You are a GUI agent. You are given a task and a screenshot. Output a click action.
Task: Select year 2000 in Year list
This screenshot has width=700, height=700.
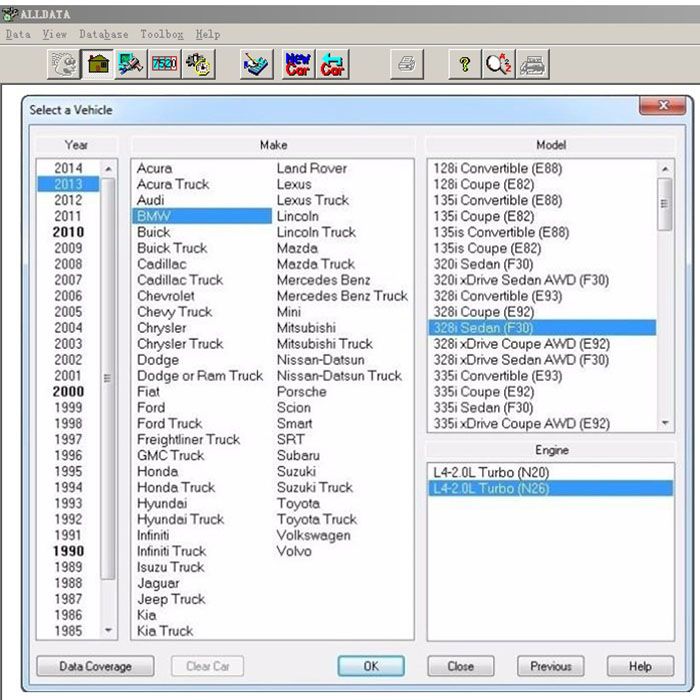coord(68,392)
